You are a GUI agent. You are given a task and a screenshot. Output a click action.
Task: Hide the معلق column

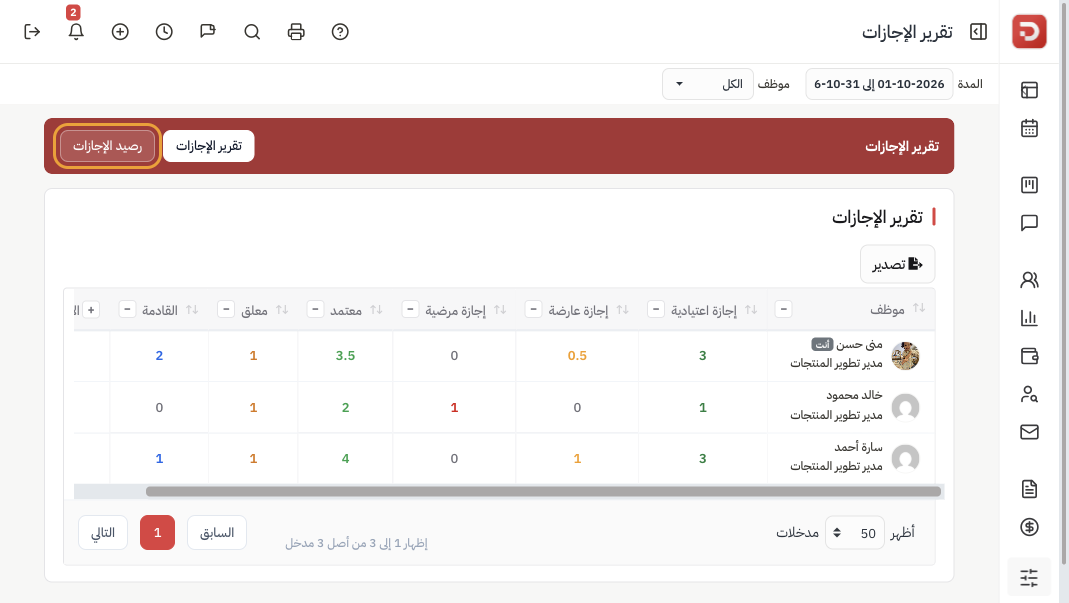click(x=226, y=310)
